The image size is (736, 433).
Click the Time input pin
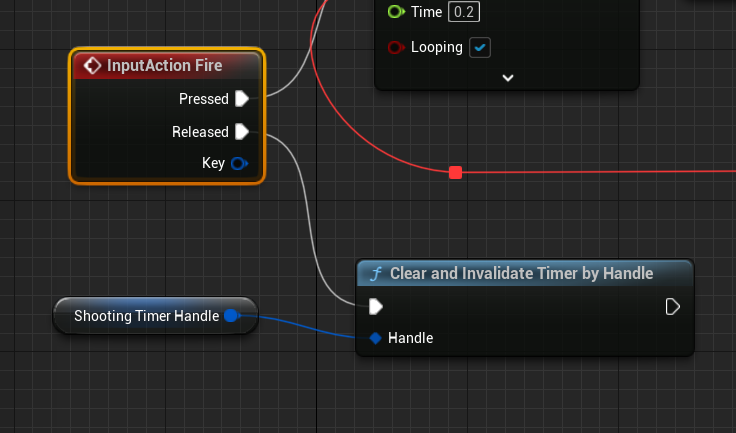(396, 12)
